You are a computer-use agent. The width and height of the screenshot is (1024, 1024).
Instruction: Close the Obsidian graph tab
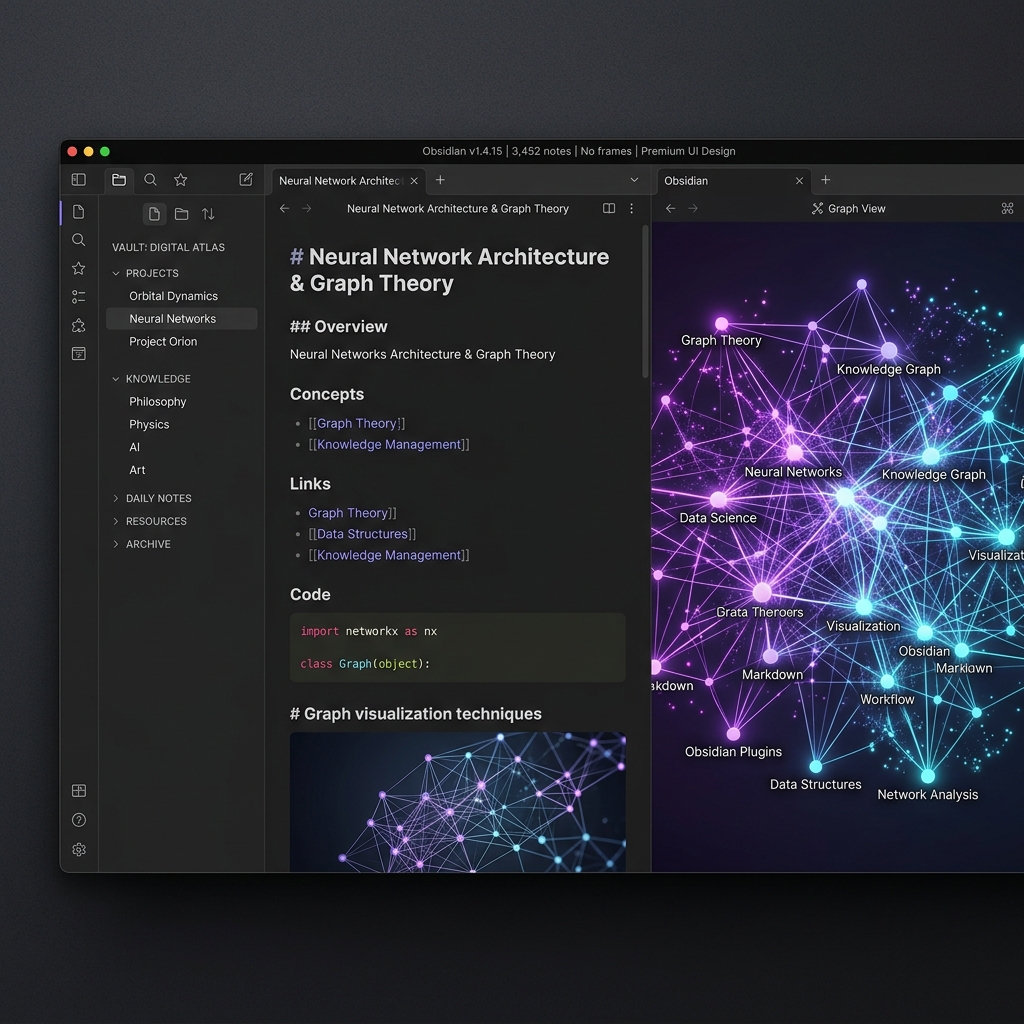click(x=799, y=181)
